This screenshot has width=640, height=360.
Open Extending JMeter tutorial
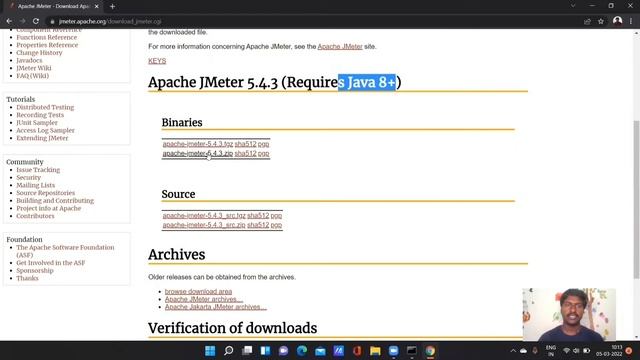(x=42, y=138)
